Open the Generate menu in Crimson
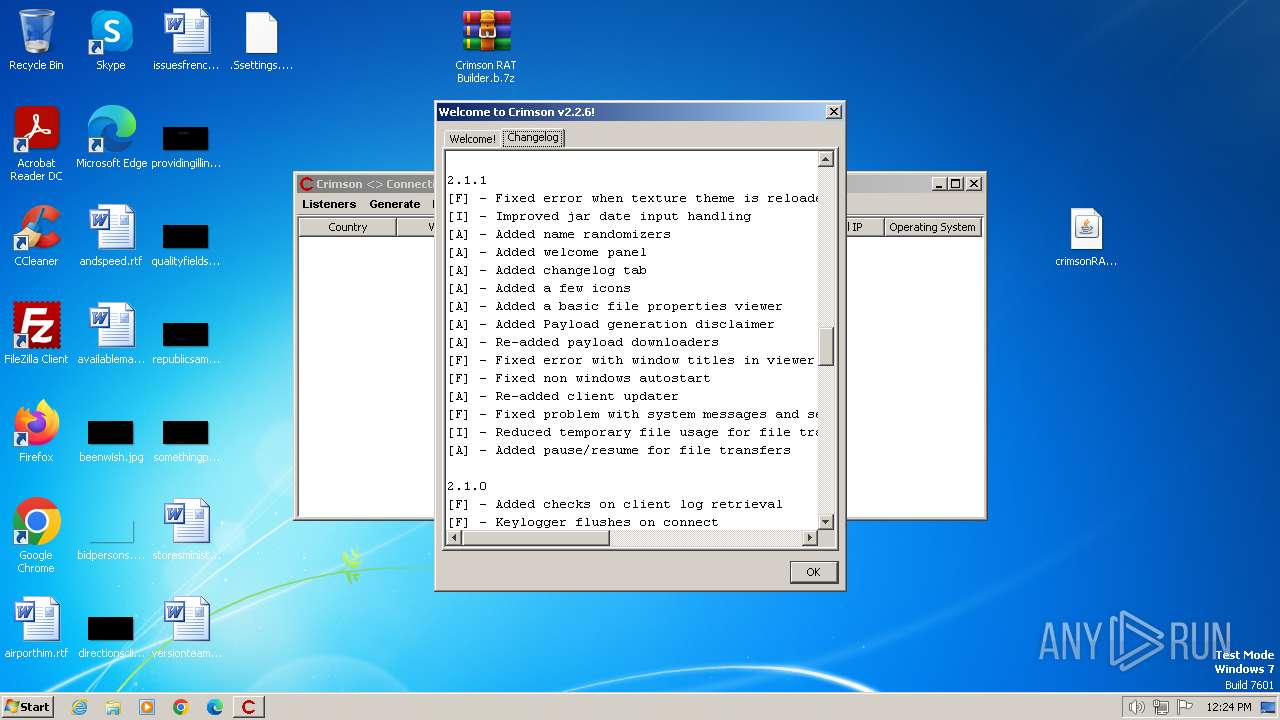Image resolution: width=1280 pixels, height=720 pixels. 394,204
